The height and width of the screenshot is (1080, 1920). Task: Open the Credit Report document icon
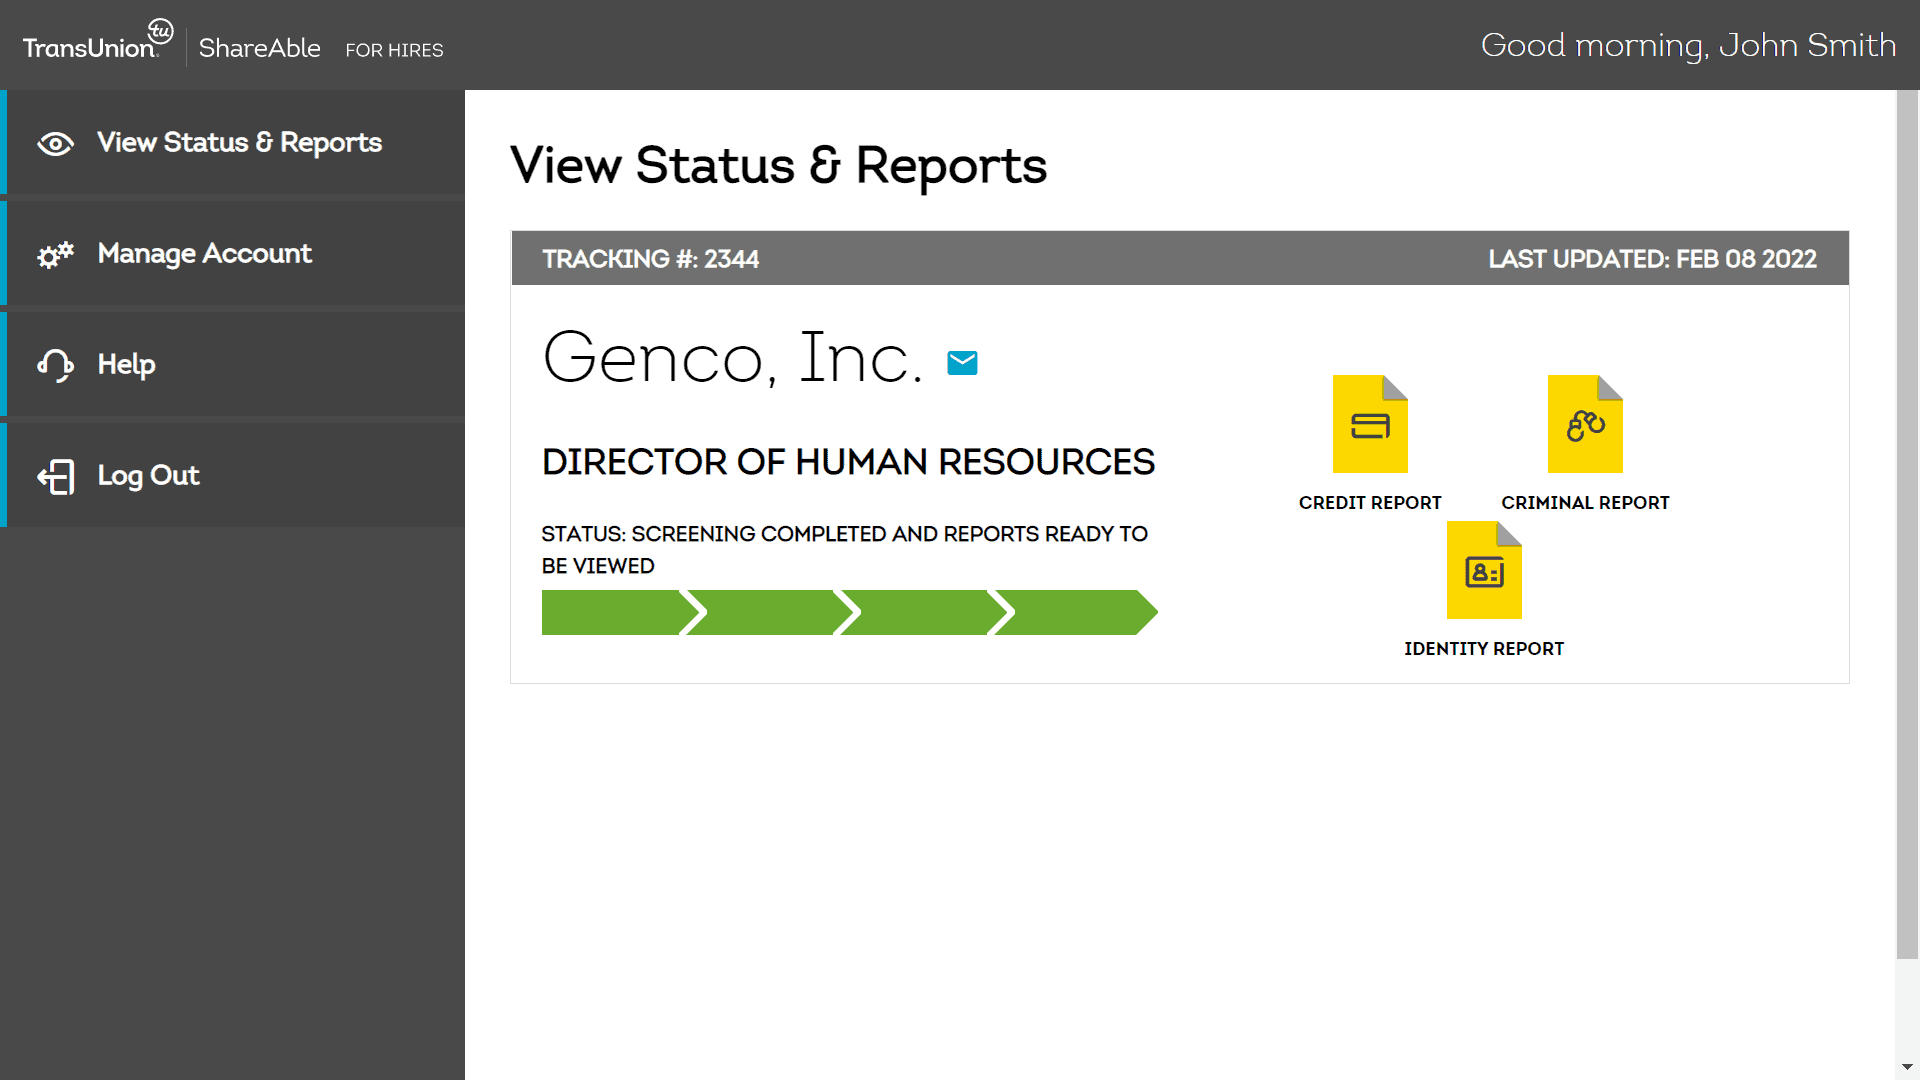(1370, 424)
